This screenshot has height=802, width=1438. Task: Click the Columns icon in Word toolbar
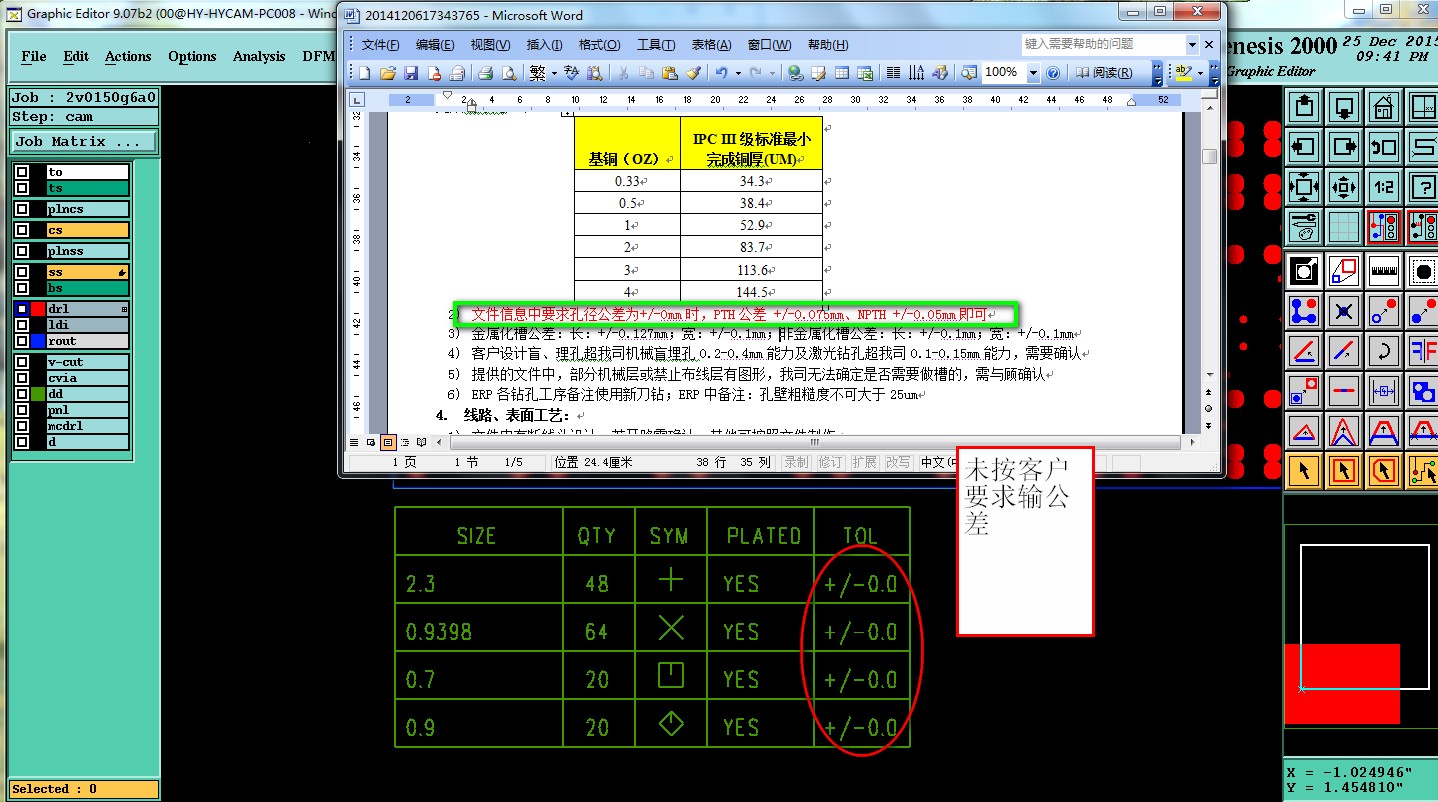click(x=893, y=73)
